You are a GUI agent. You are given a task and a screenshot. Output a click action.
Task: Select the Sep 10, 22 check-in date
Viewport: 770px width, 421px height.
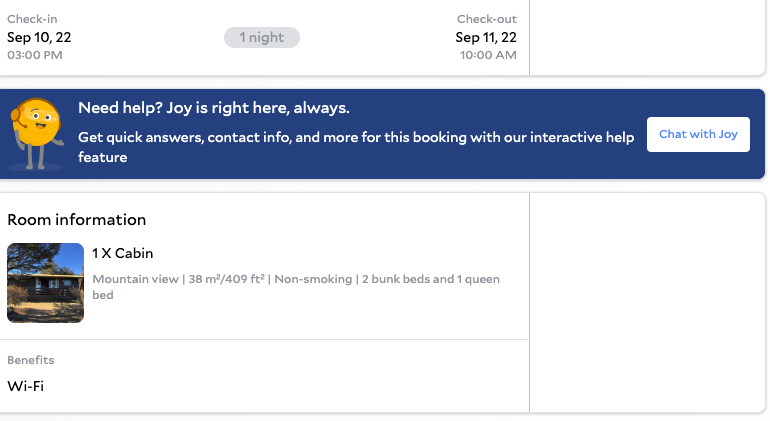click(39, 37)
